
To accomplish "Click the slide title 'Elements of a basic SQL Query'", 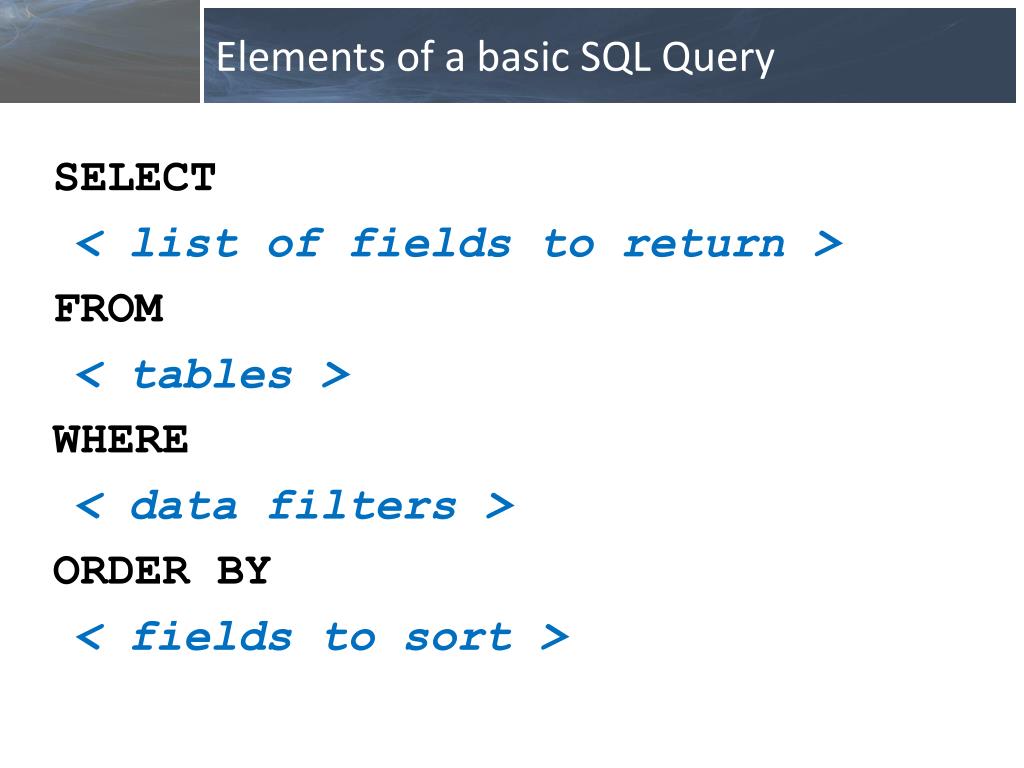I will [x=495, y=57].
